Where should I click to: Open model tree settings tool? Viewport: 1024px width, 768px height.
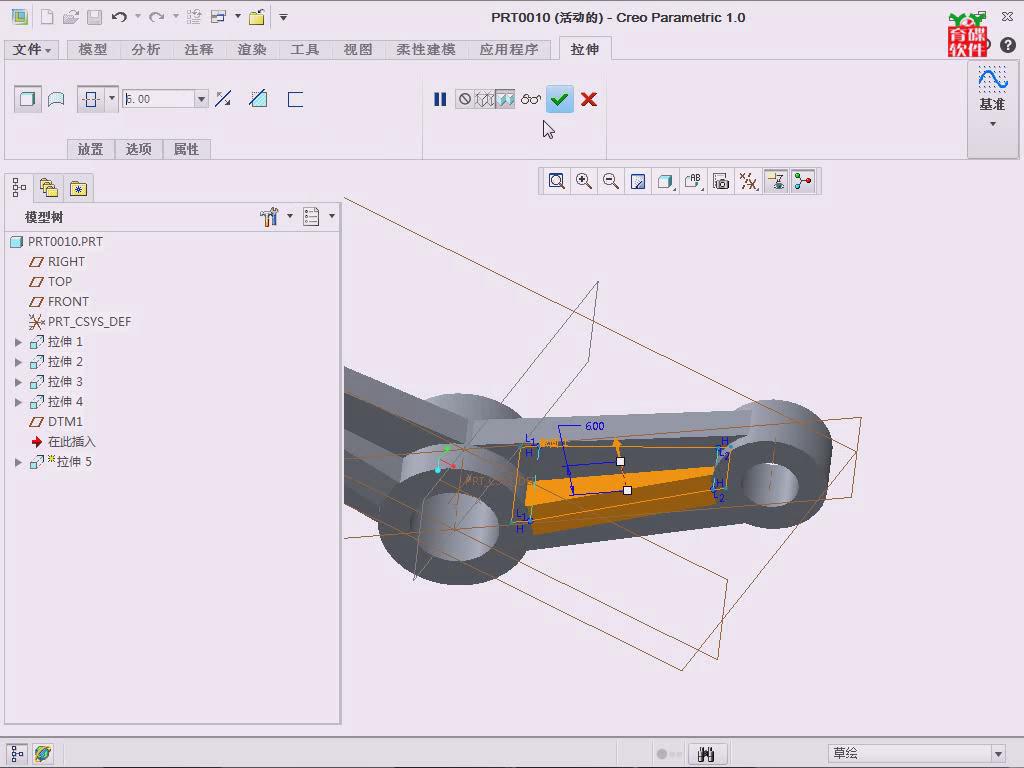coord(269,217)
